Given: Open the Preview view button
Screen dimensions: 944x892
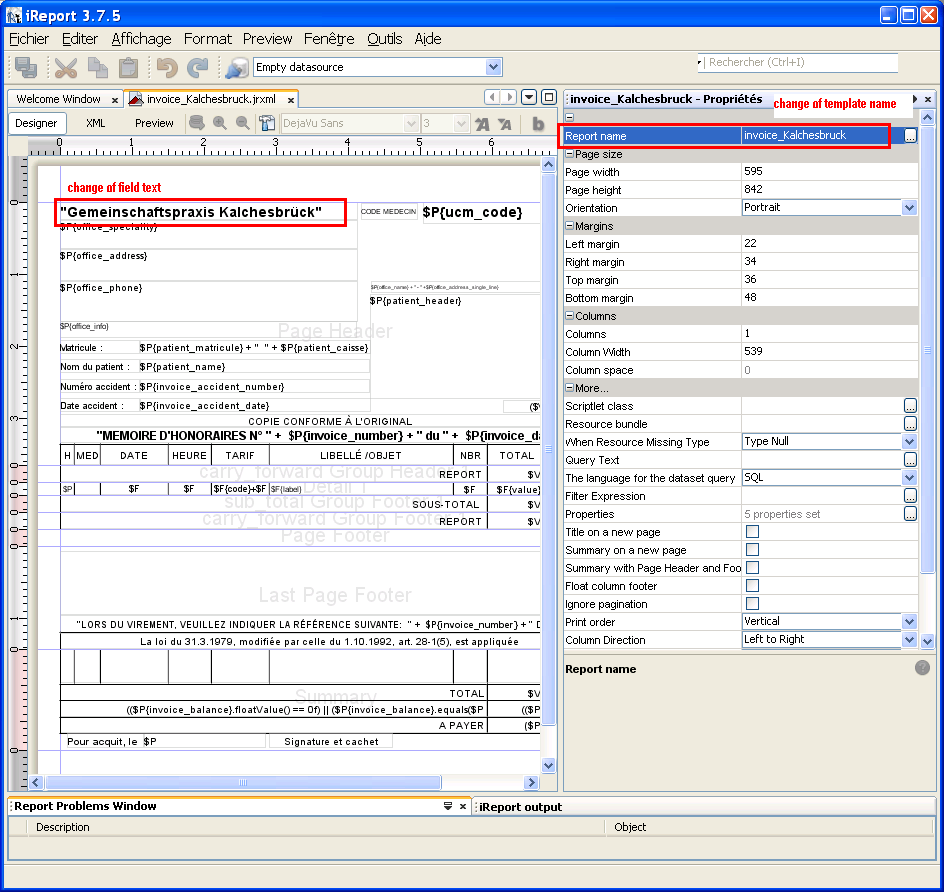Looking at the screenshot, I should coord(154,123).
